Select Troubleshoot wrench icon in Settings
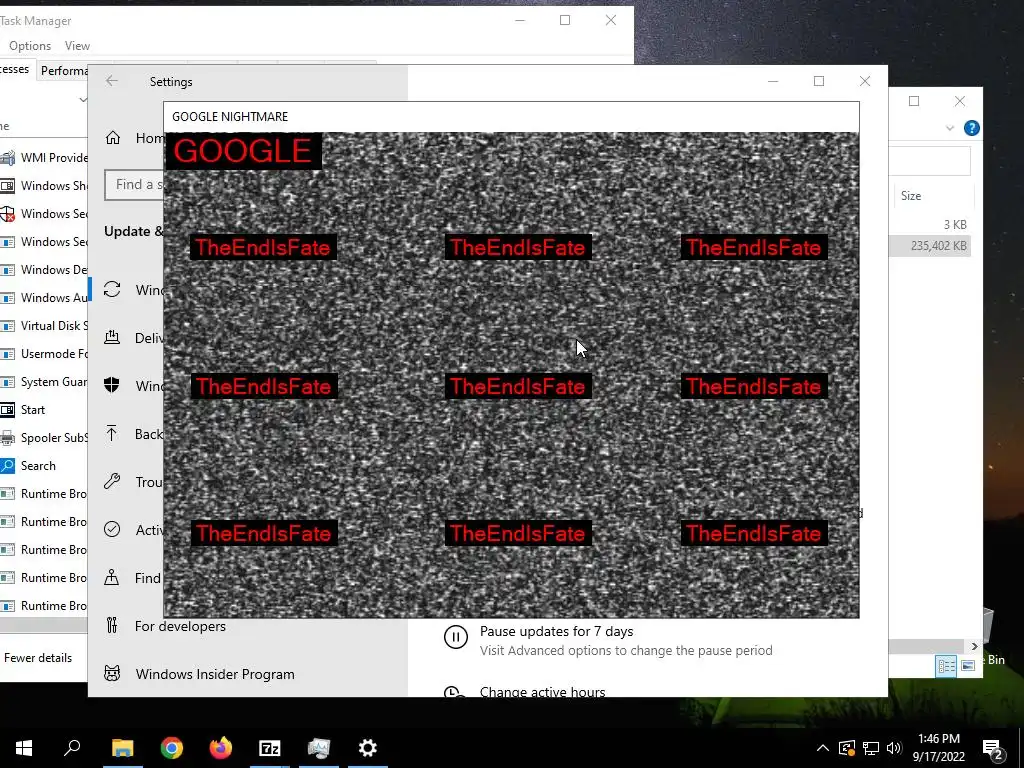1024x768 pixels. tap(112, 482)
